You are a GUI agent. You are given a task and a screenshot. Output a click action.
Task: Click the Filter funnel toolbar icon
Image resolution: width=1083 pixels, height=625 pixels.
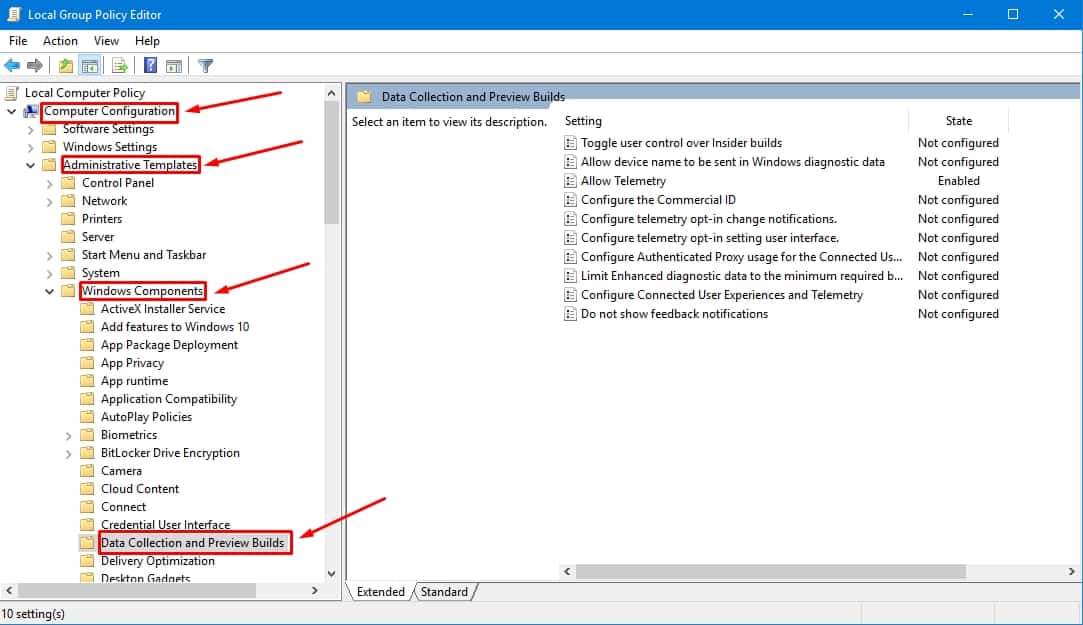click(205, 66)
